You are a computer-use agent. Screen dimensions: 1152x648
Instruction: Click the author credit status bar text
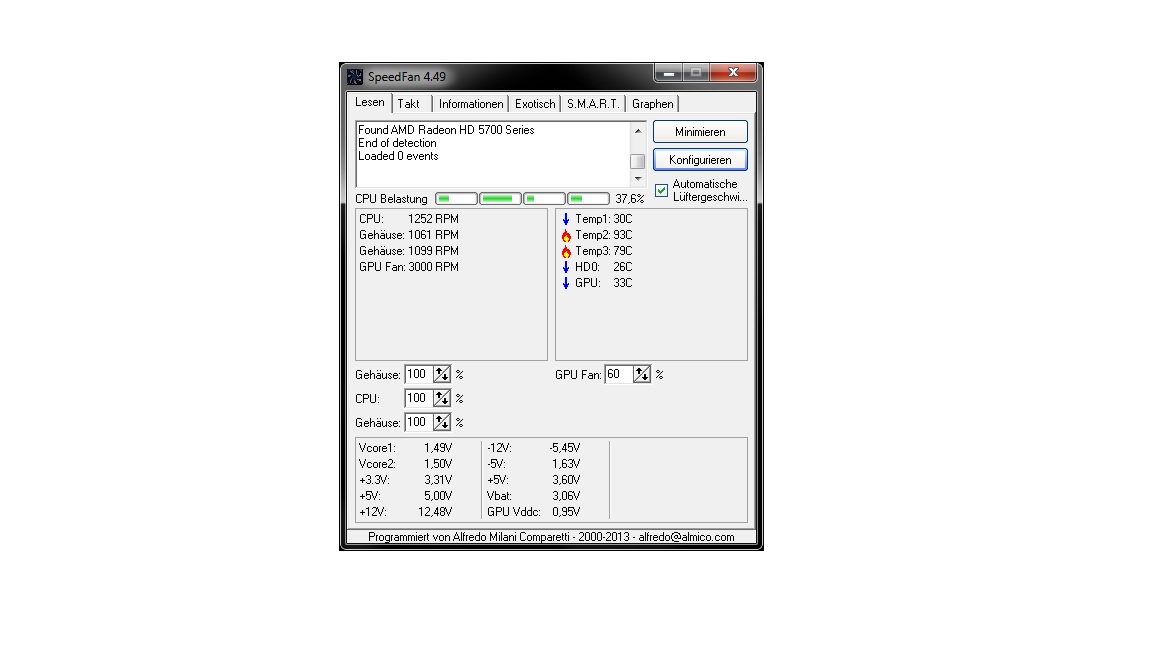[x=551, y=537]
